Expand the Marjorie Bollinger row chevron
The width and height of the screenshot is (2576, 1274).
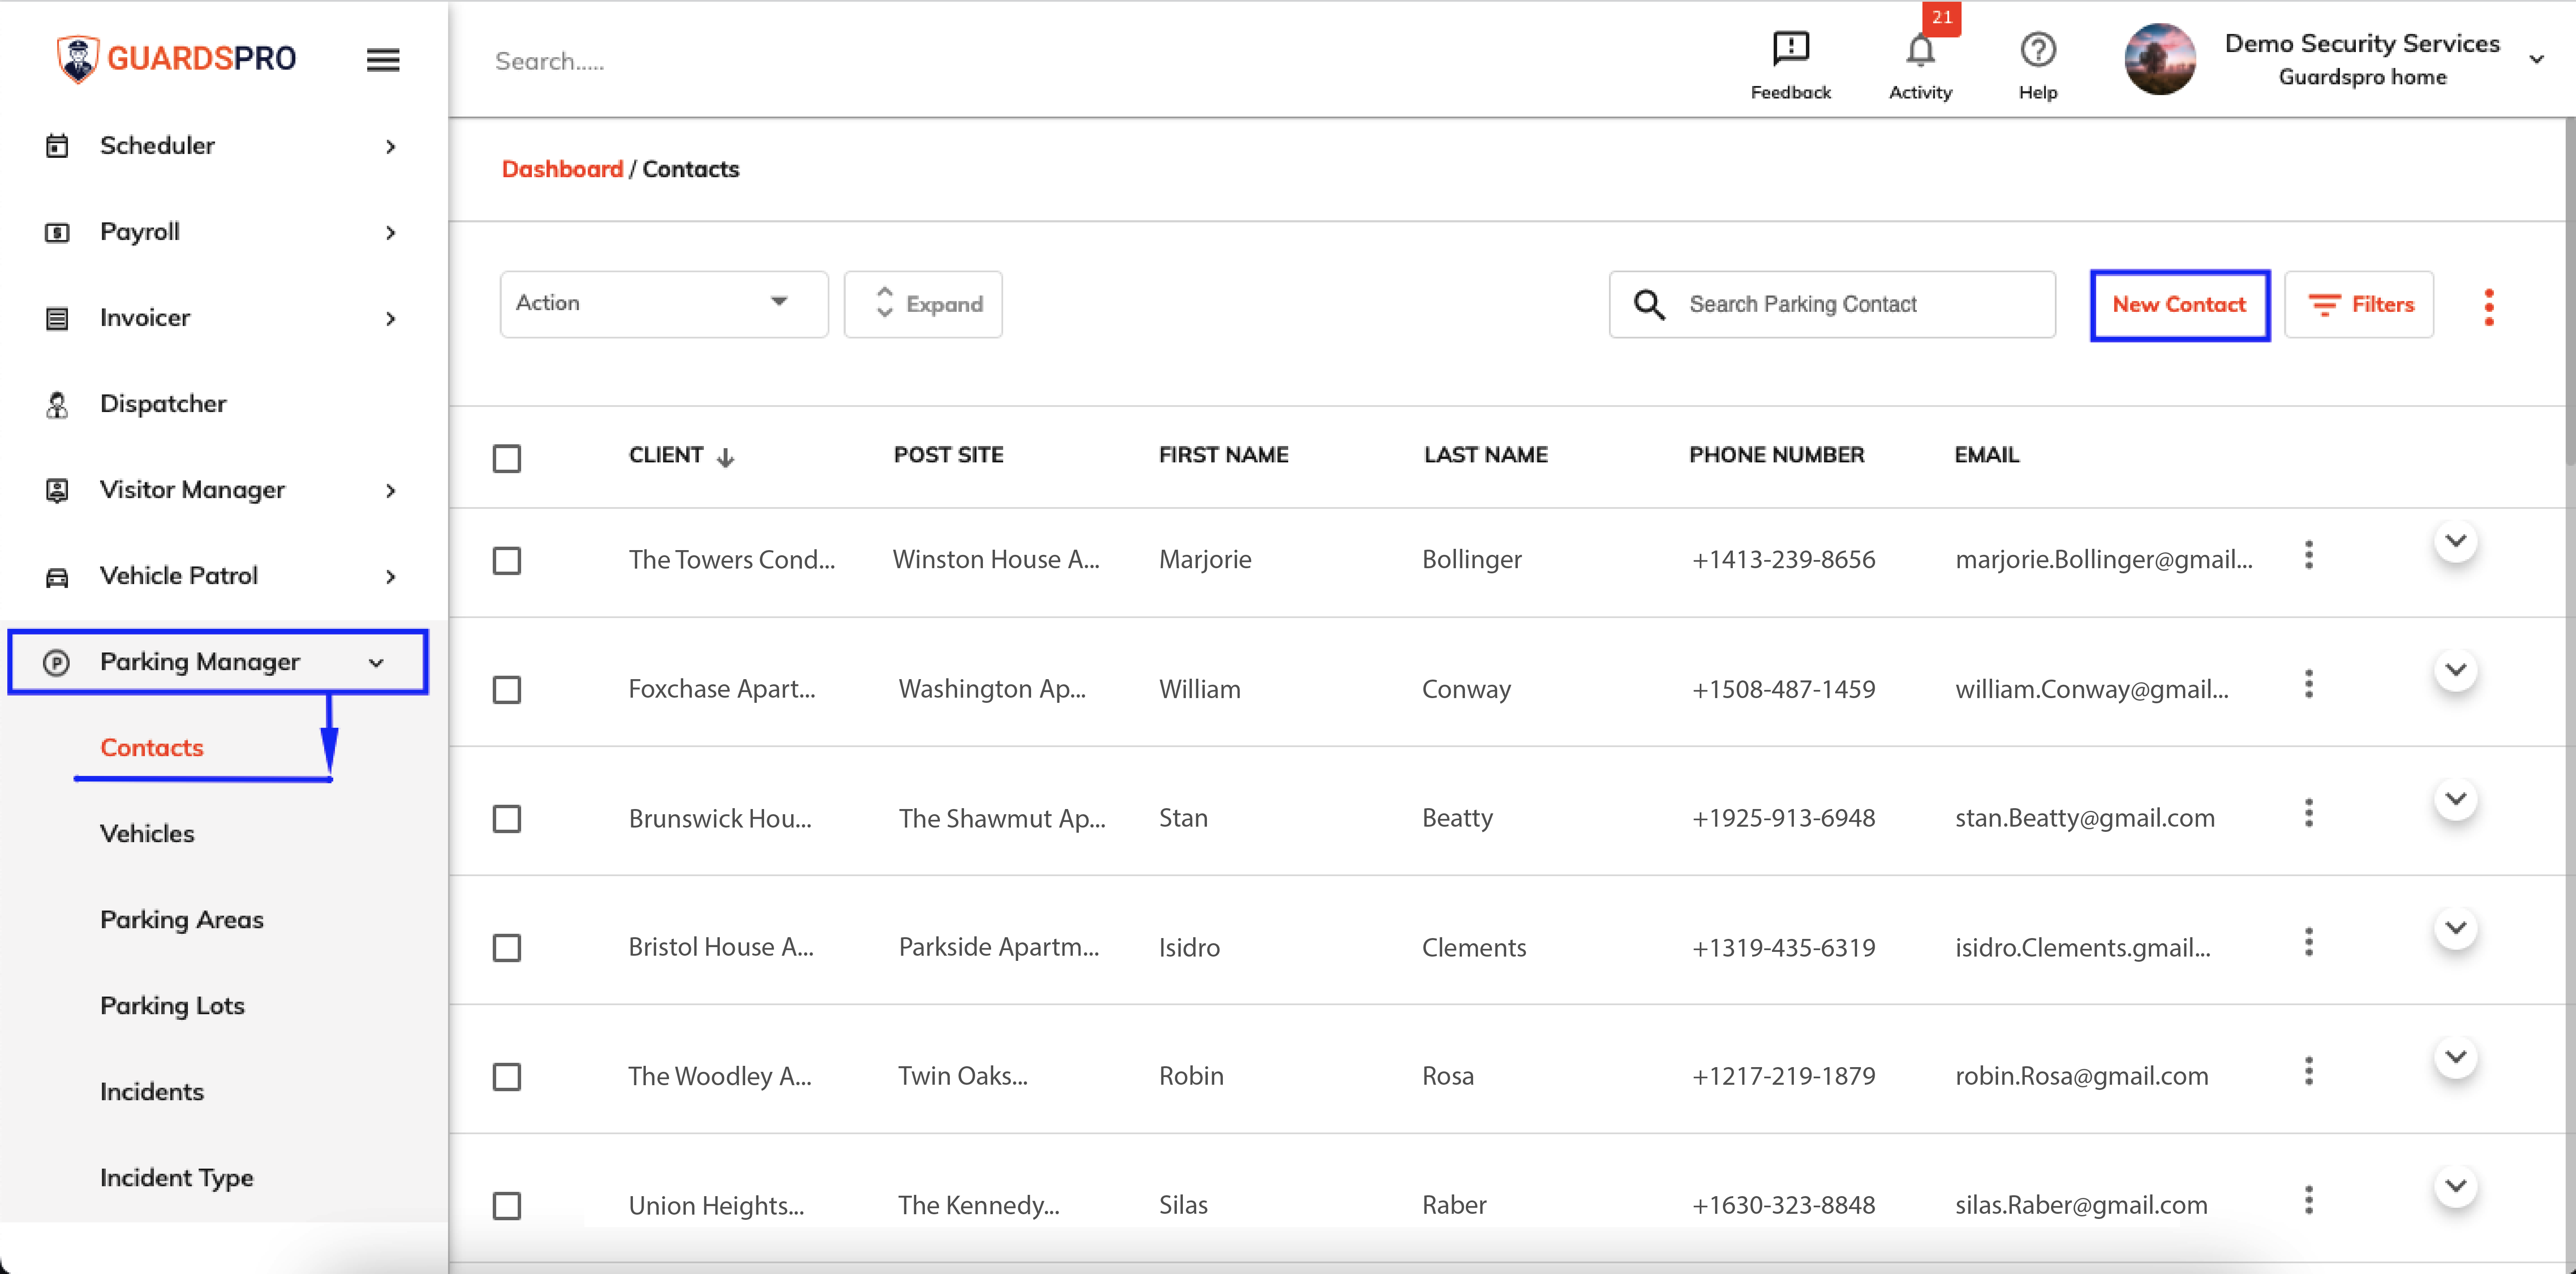point(2456,541)
